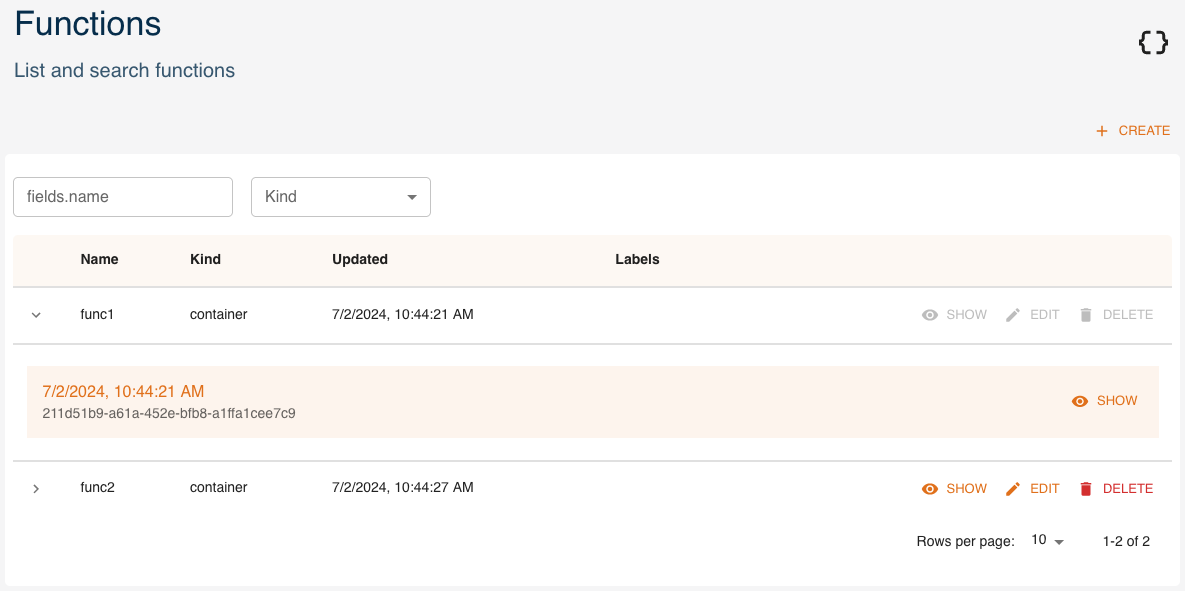Click the eye icon in func1 row
The image size is (1185, 591).
[930, 315]
